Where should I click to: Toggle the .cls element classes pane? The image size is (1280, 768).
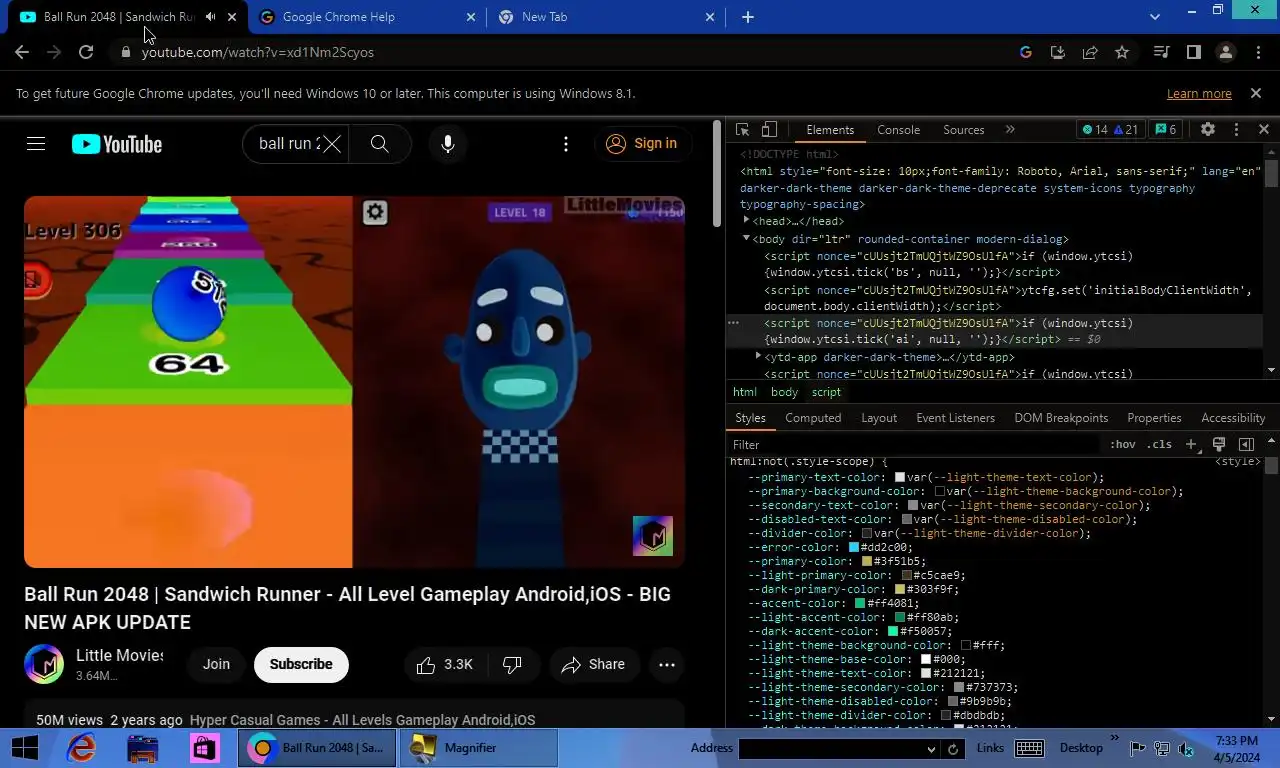[1159, 444]
